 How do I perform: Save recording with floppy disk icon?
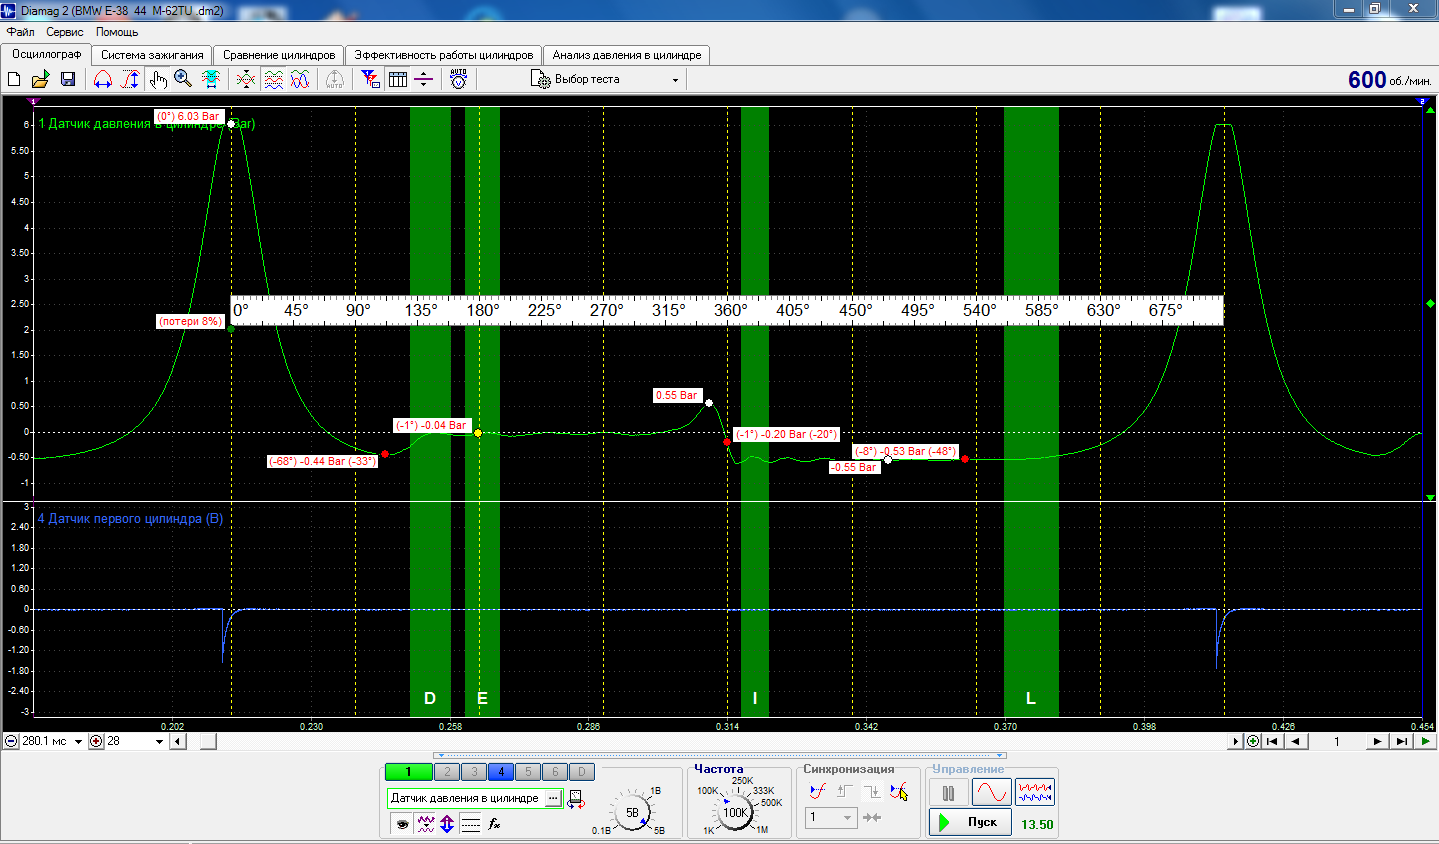[x=68, y=80]
